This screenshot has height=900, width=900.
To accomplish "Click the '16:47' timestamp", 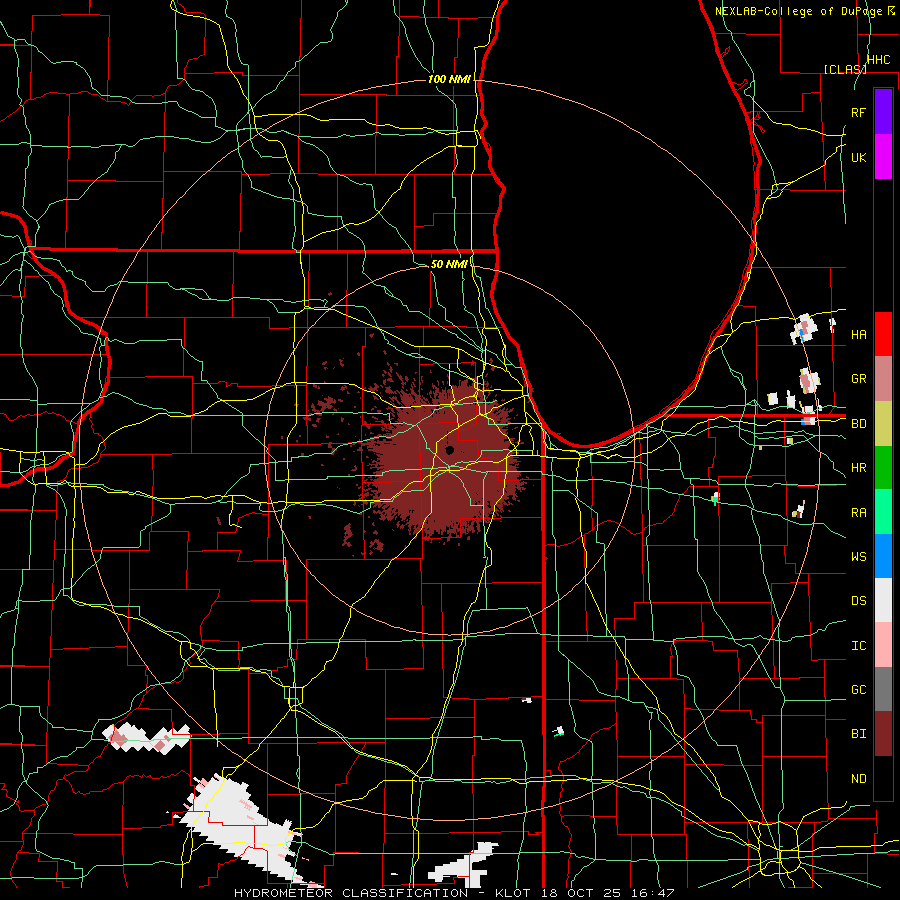I will coord(655,893).
